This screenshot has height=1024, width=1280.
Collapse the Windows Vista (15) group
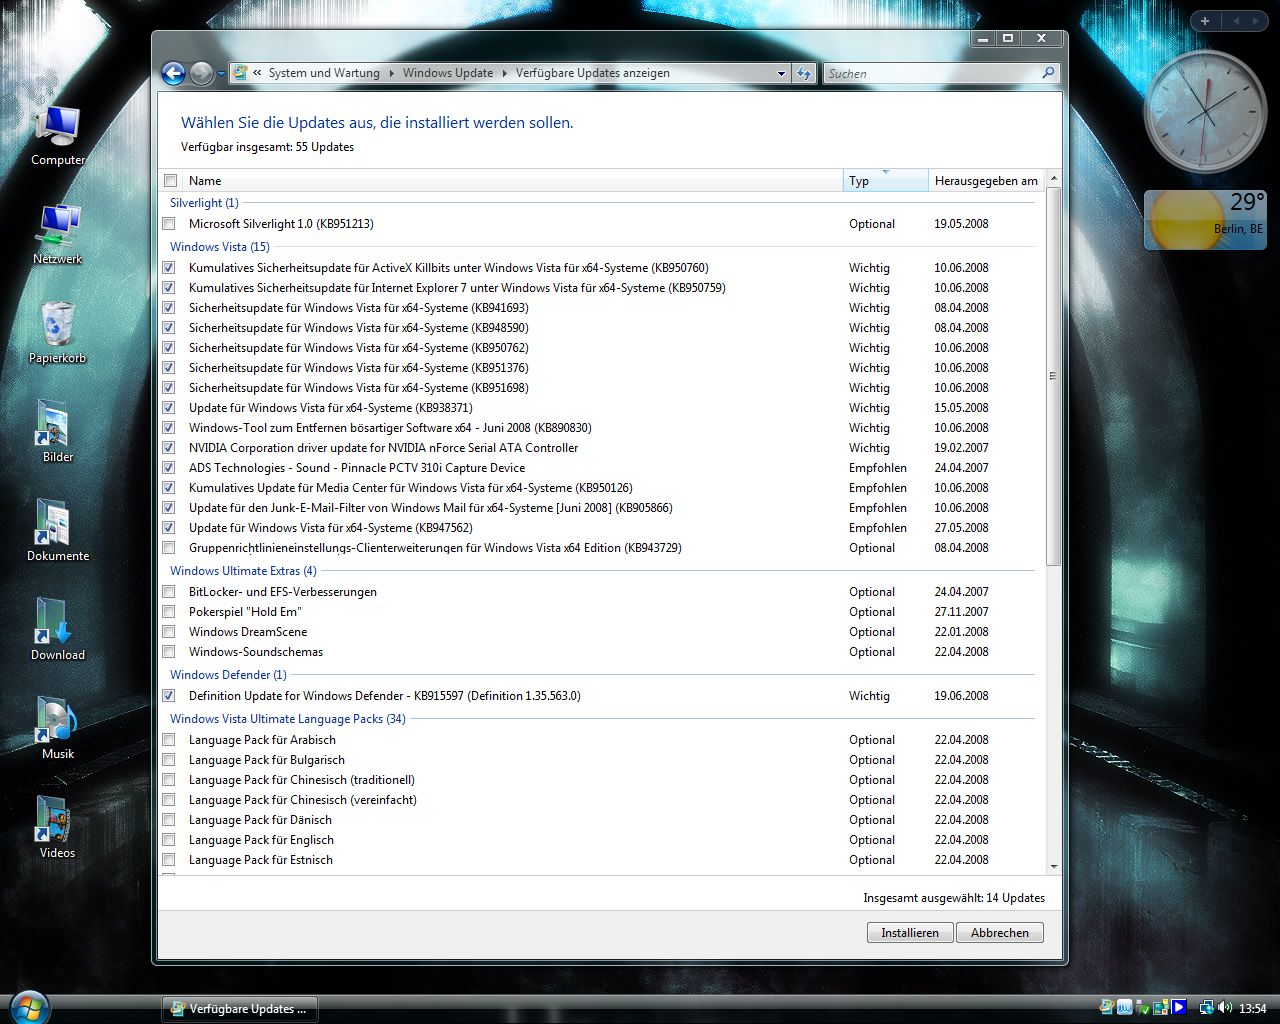click(x=219, y=247)
